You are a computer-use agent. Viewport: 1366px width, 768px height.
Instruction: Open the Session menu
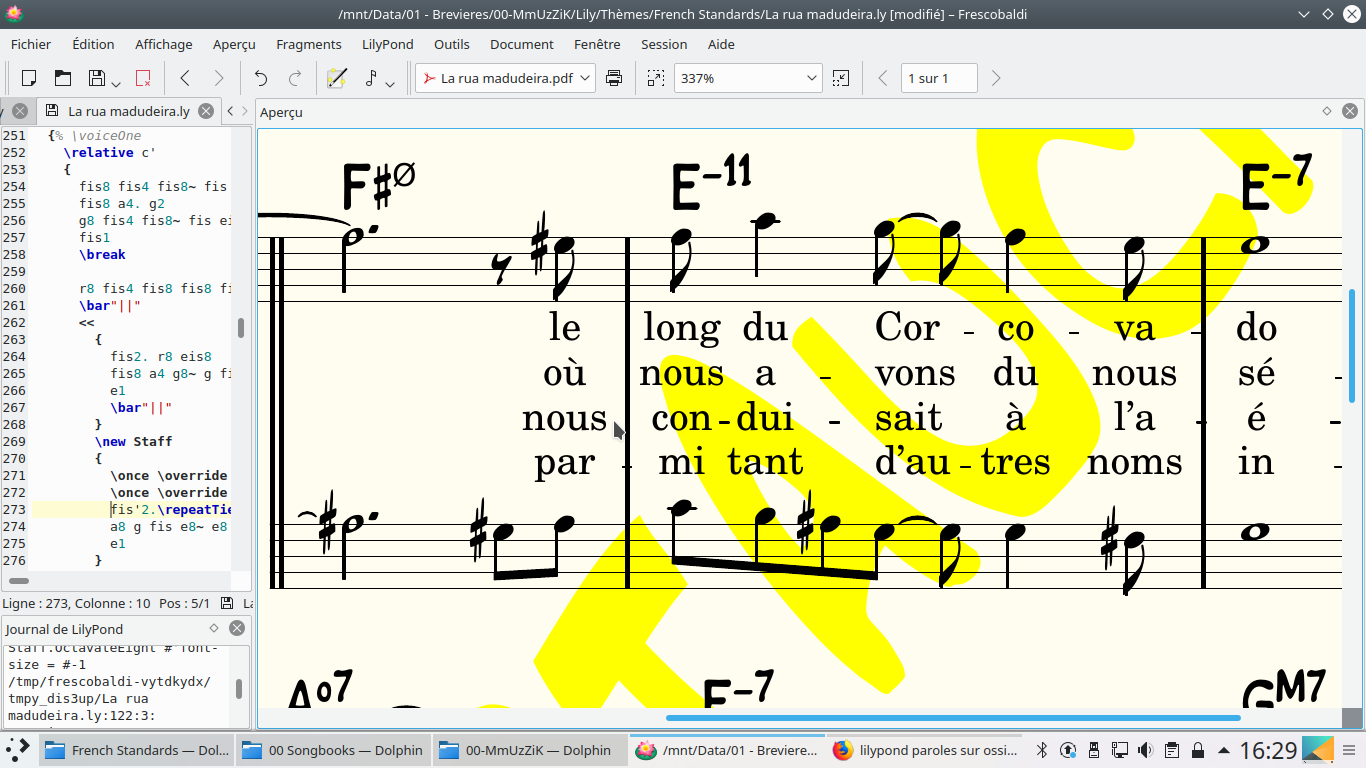tap(664, 44)
